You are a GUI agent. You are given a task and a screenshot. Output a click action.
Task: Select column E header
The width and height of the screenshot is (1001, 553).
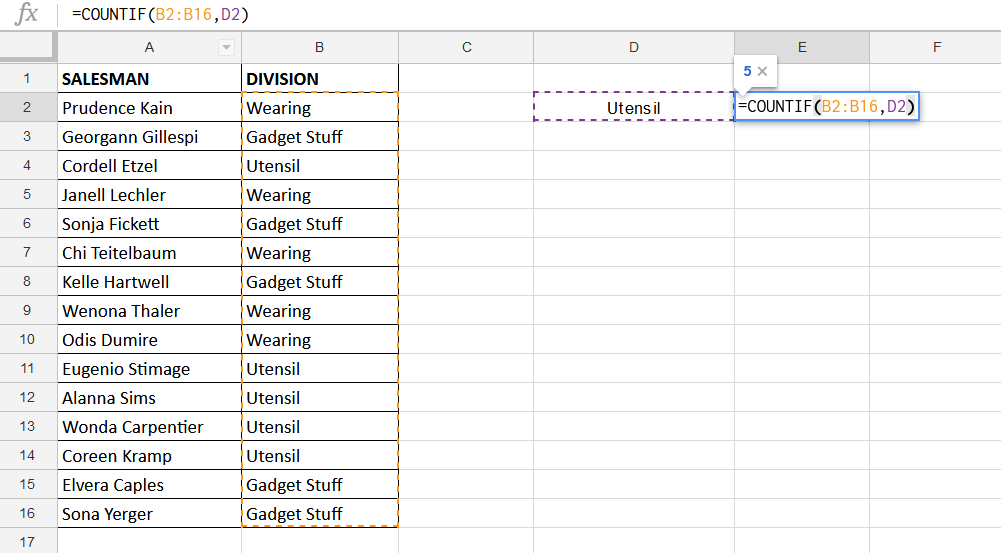[801, 48]
